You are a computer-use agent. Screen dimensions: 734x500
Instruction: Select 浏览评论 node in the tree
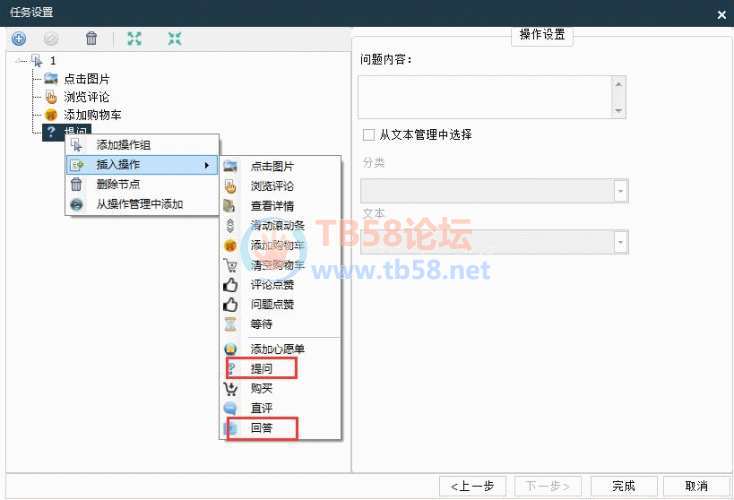coord(86,97)
